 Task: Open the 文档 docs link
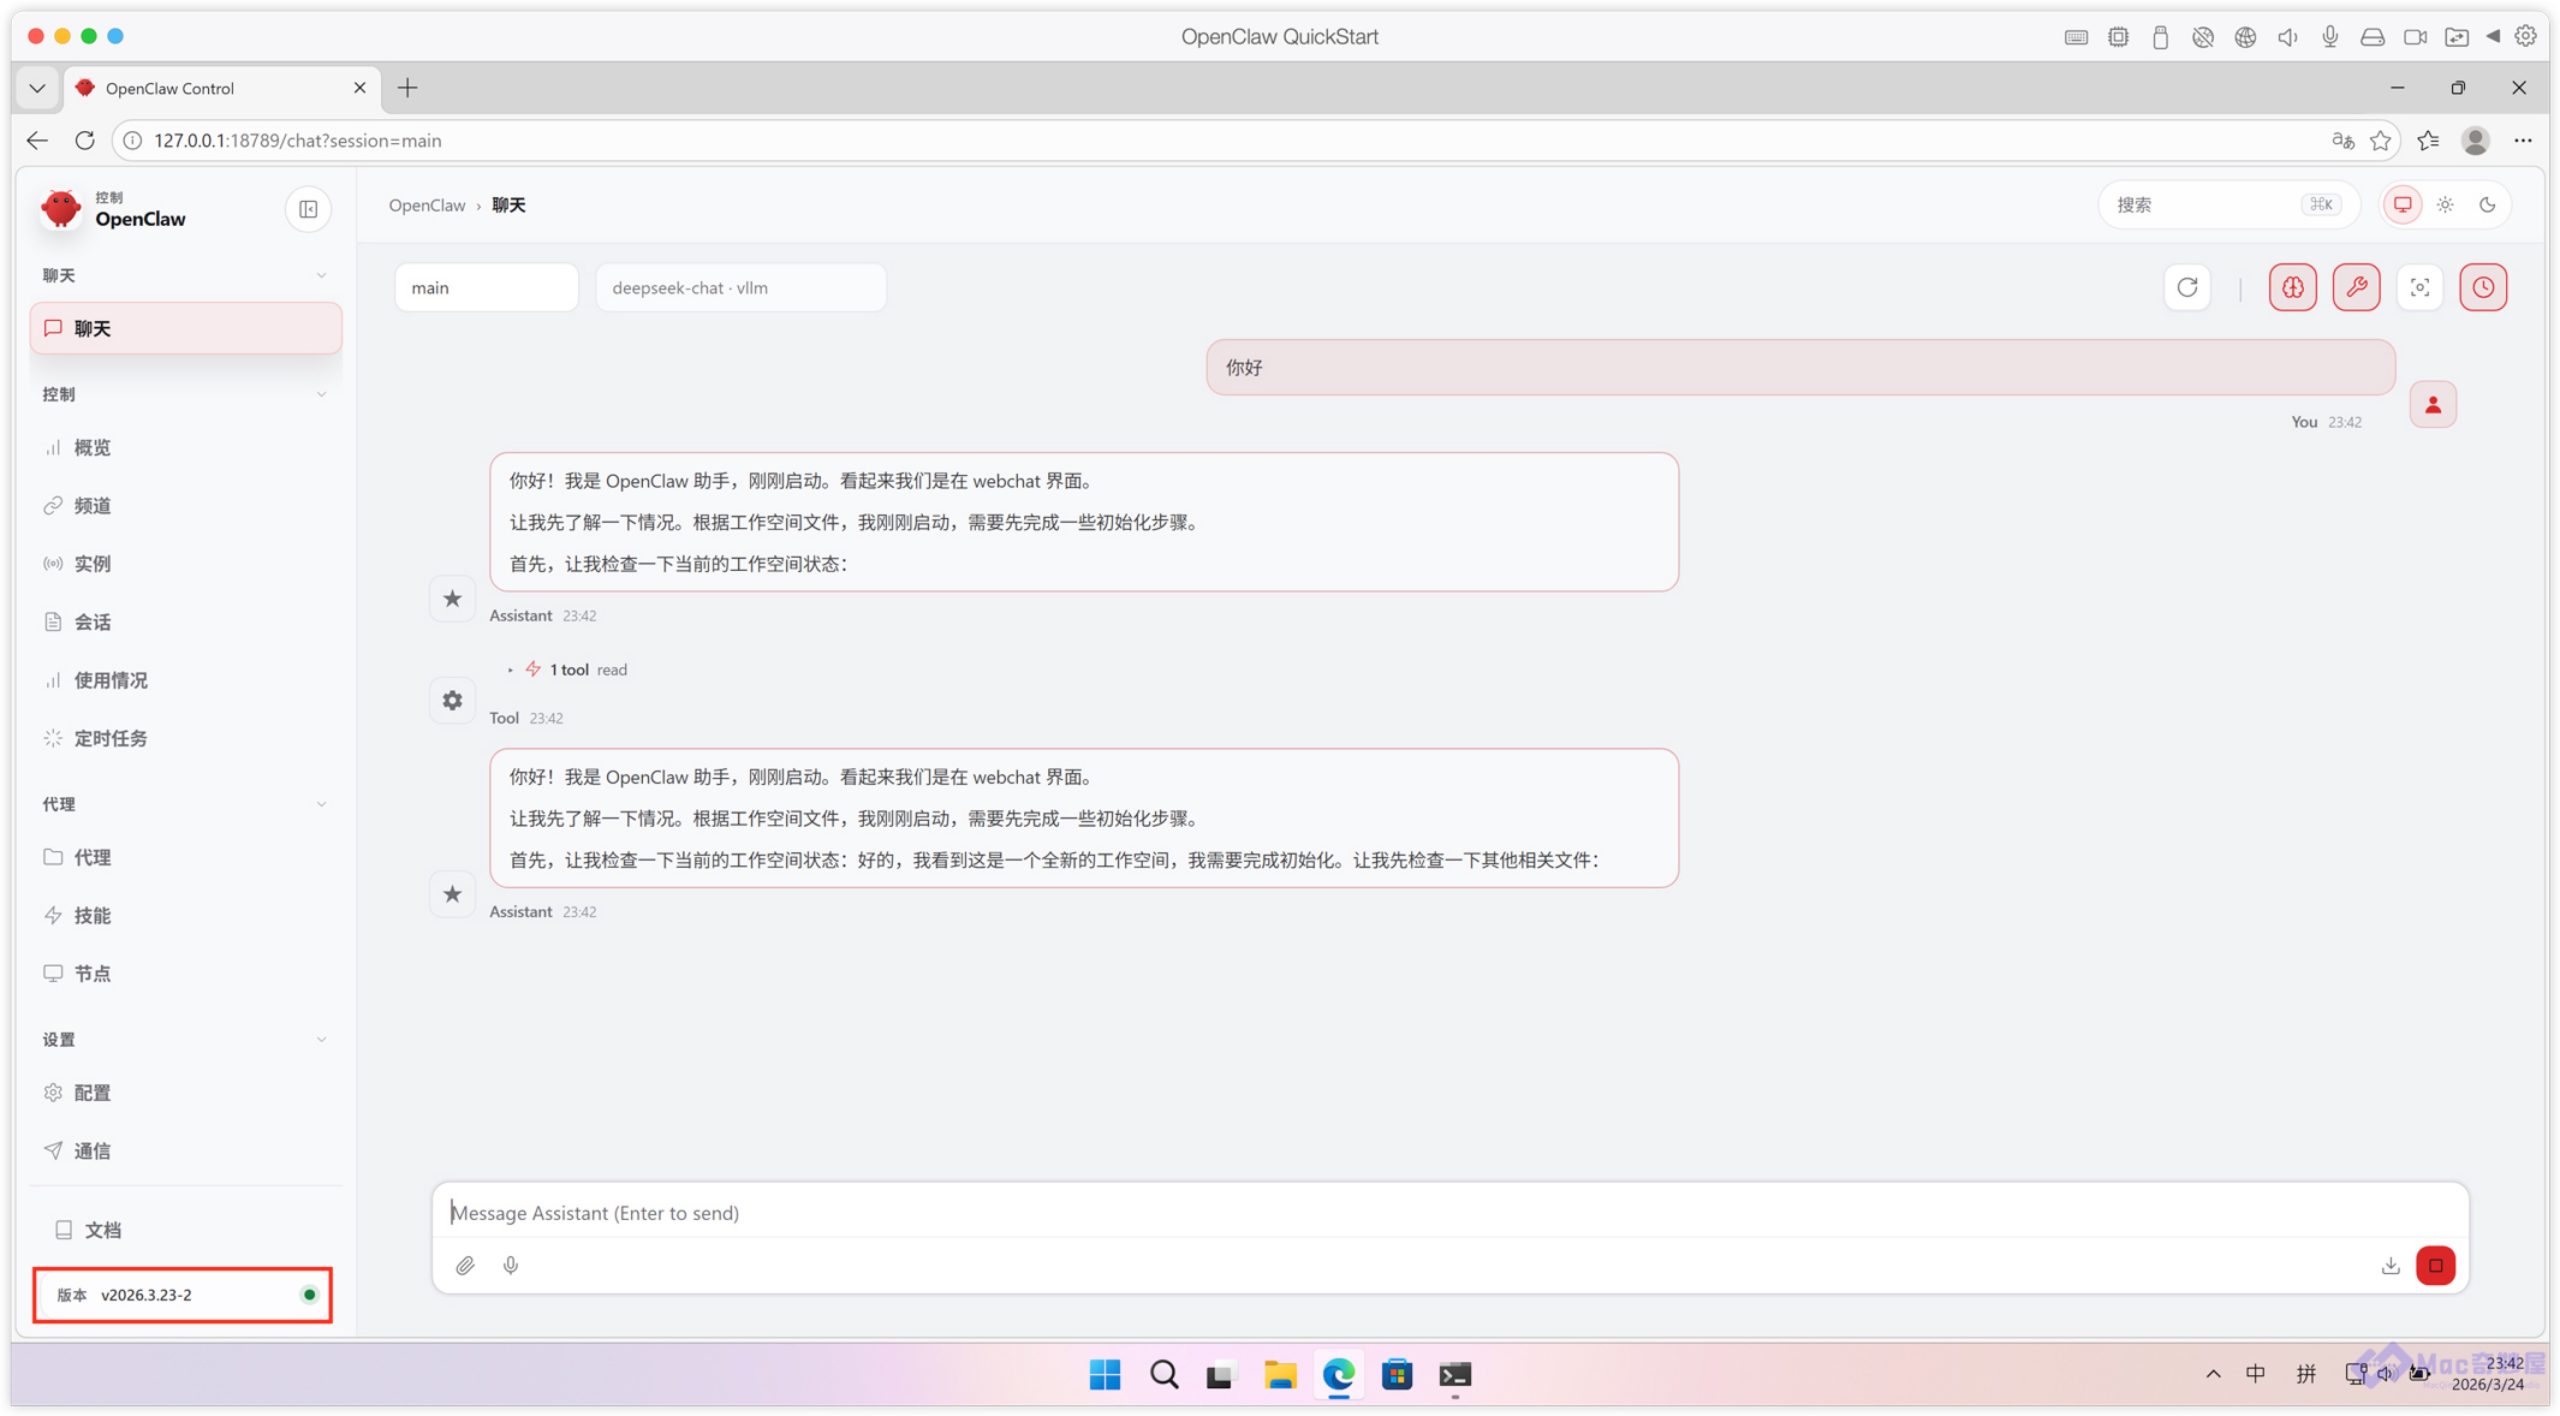[x=102, y=1230]
